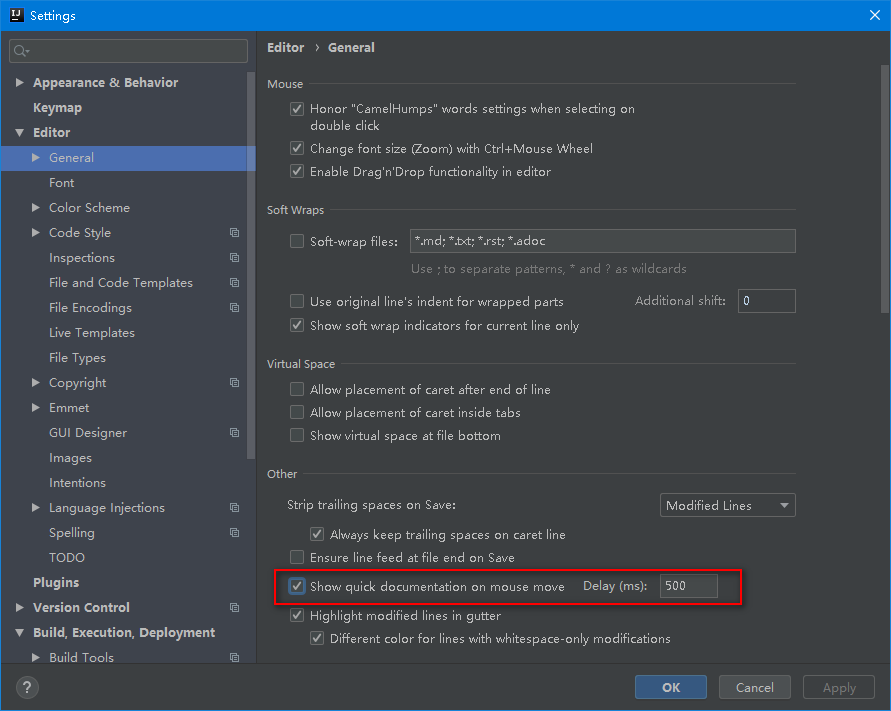
Task: Click the project-level icon next to Build Tools
Action: pyautogui.click(x=234, y=658)
